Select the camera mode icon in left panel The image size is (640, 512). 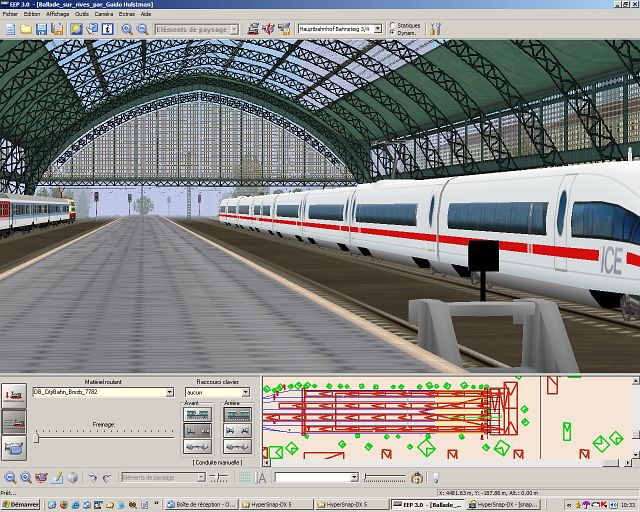pos(14,449)
